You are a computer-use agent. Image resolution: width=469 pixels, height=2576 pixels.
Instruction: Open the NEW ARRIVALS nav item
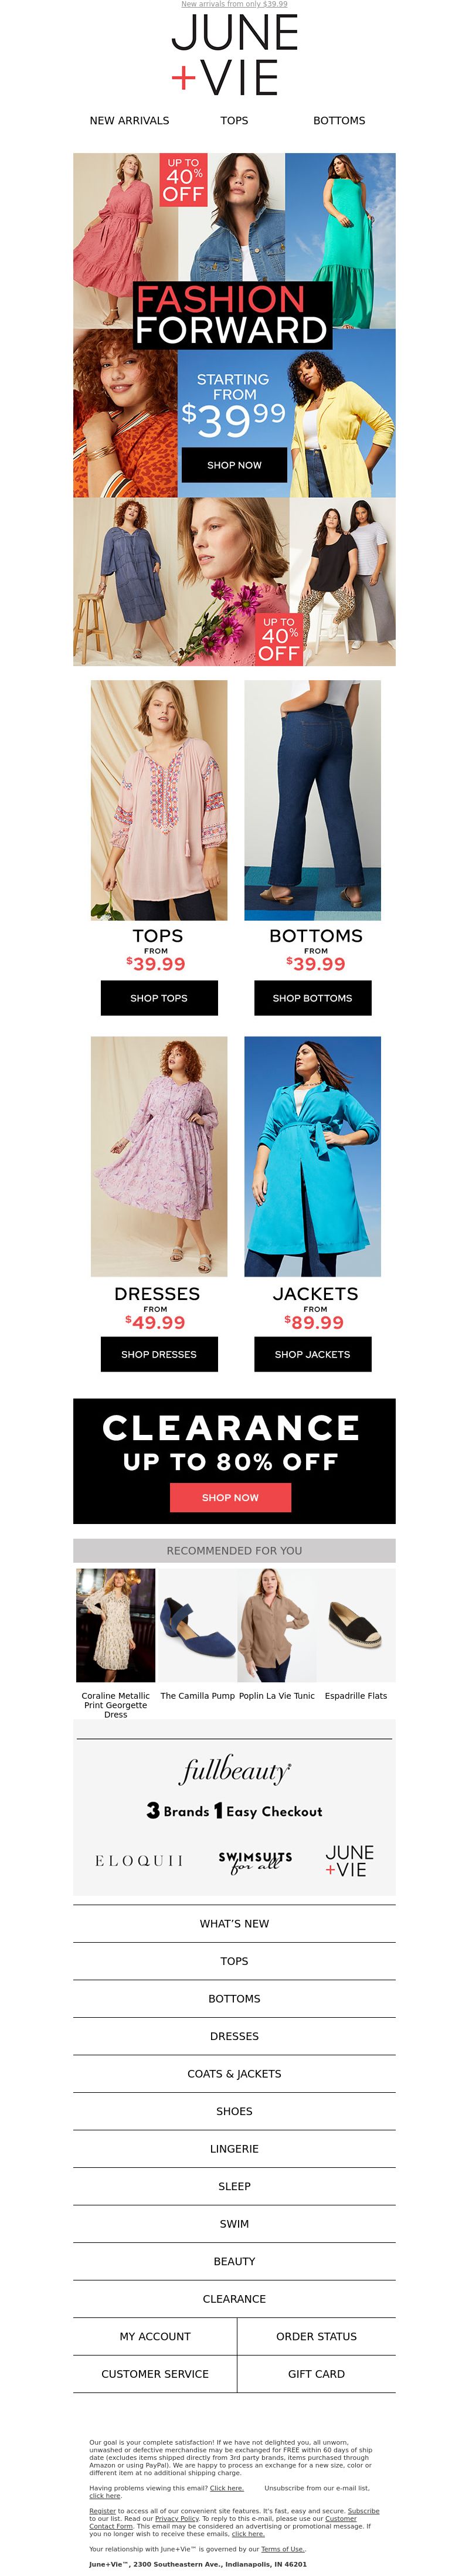click(x=129, y=120)
